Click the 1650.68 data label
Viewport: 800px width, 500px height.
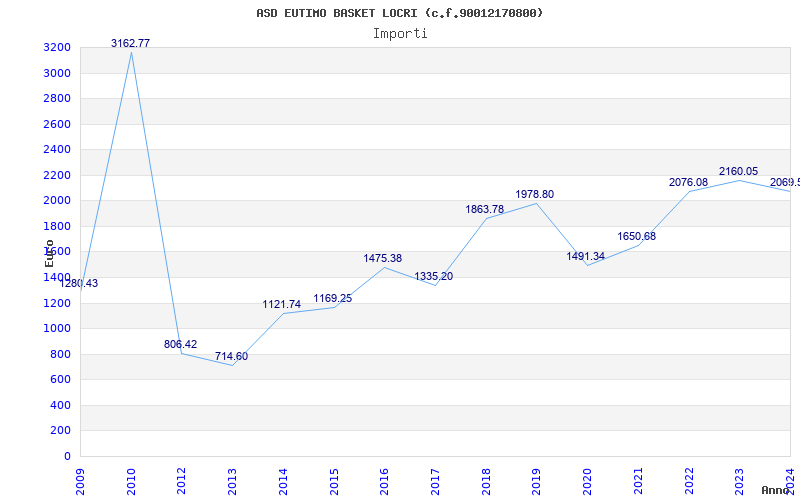637,236
